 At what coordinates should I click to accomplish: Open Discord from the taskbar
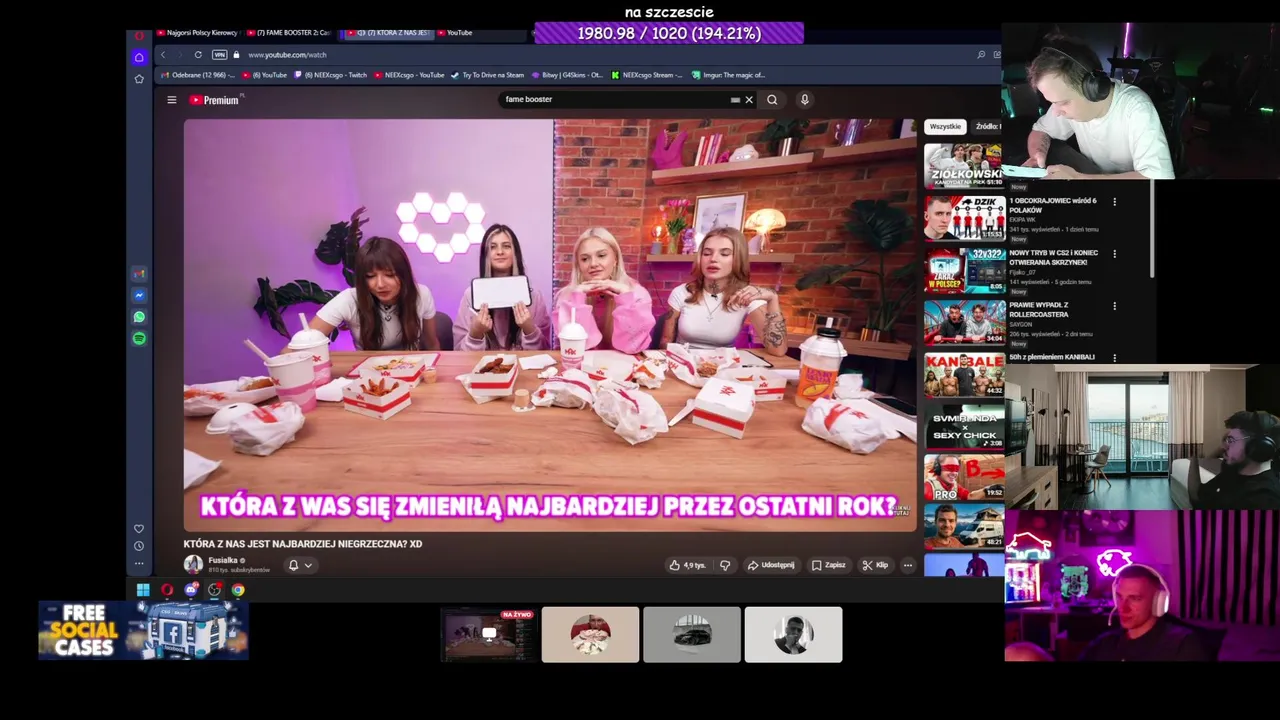point(191,590)
